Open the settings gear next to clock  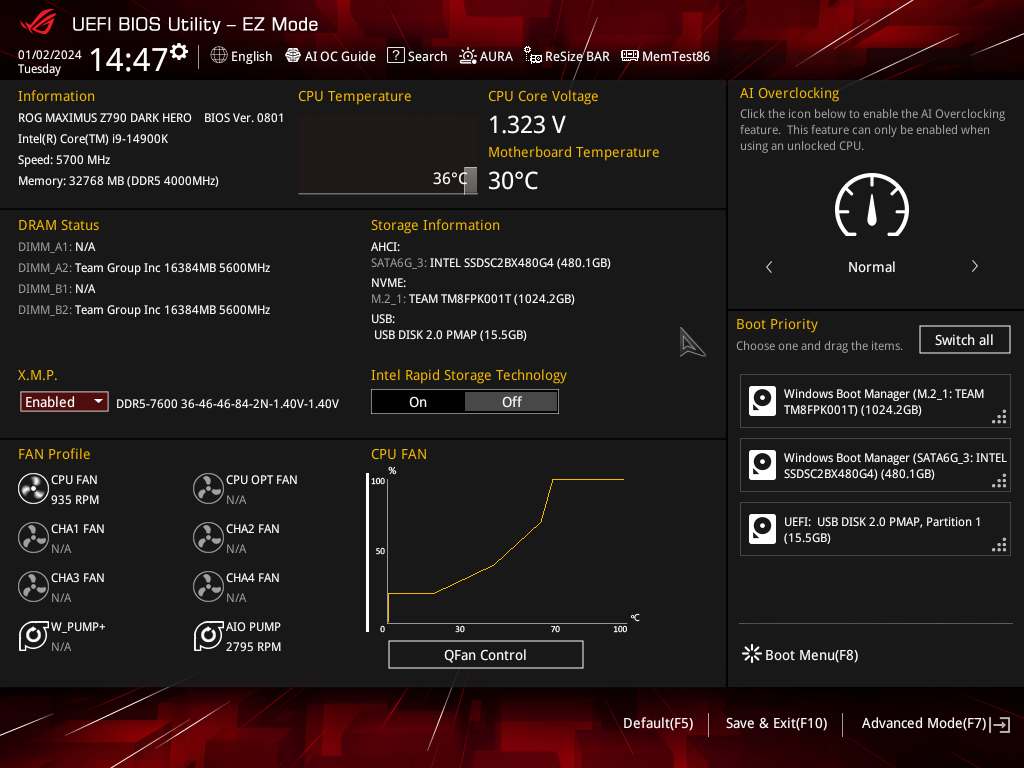pyautogui.click(x=179, y=52)
